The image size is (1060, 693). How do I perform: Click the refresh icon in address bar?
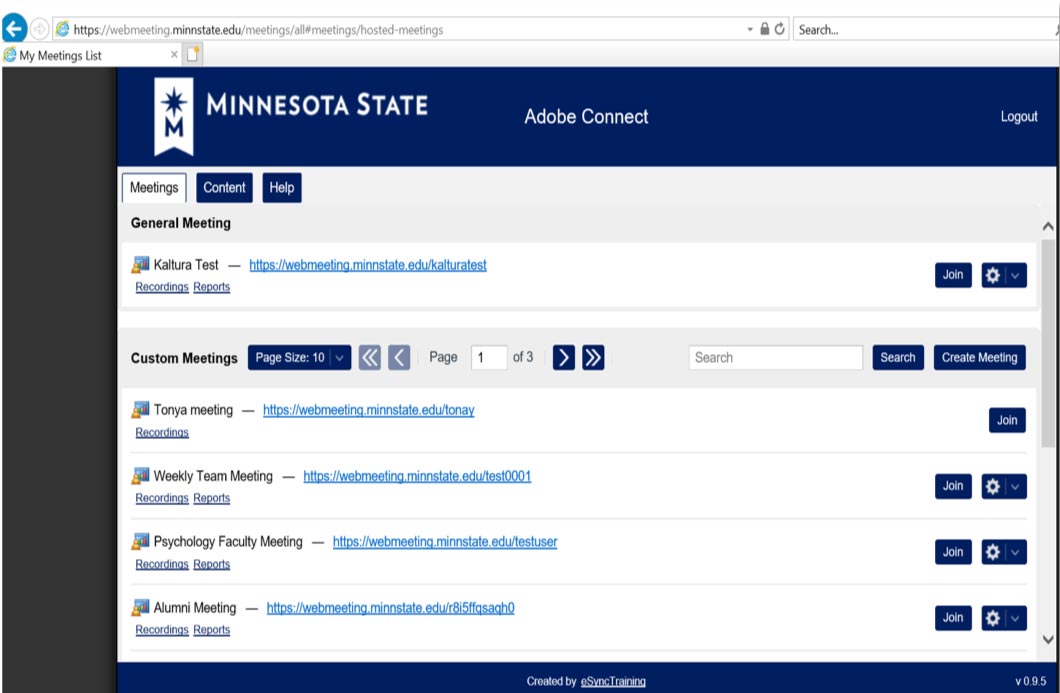coord(779,29)
